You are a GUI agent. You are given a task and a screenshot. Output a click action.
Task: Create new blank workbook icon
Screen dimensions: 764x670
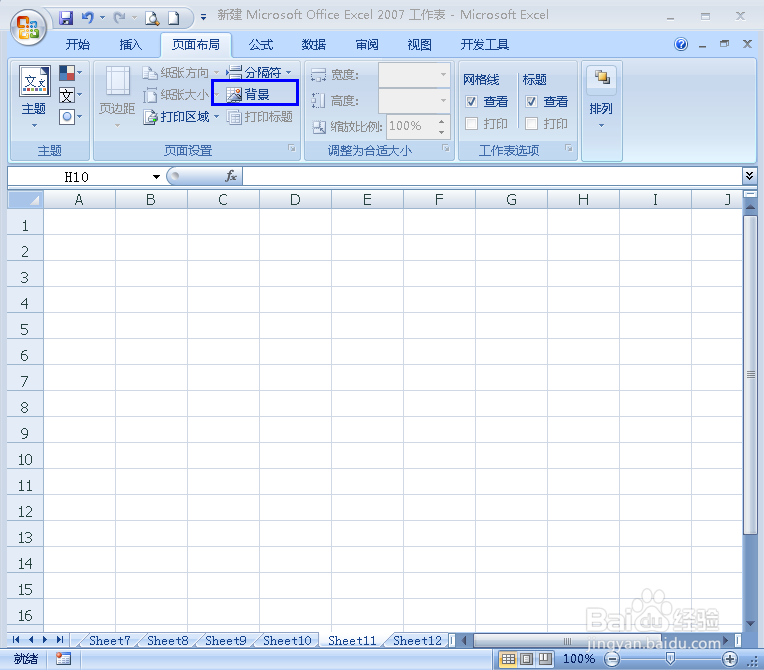coord(173,19)
